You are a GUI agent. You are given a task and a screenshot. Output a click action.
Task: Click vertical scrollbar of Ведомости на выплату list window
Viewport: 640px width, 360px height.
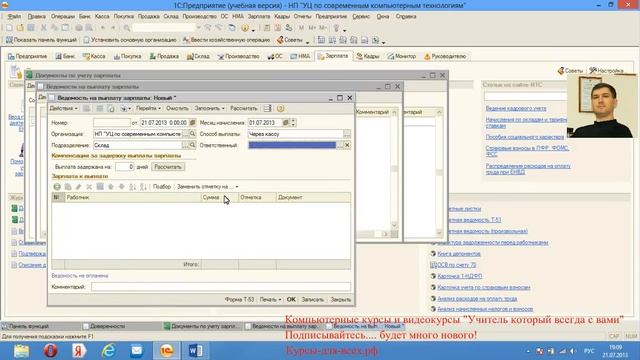(394, 168)
